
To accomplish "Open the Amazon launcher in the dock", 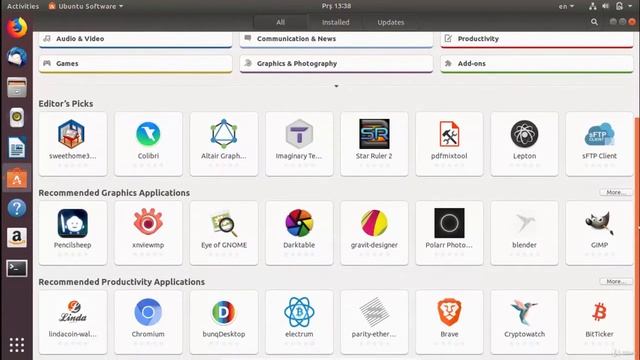I will tap(17, 238).
